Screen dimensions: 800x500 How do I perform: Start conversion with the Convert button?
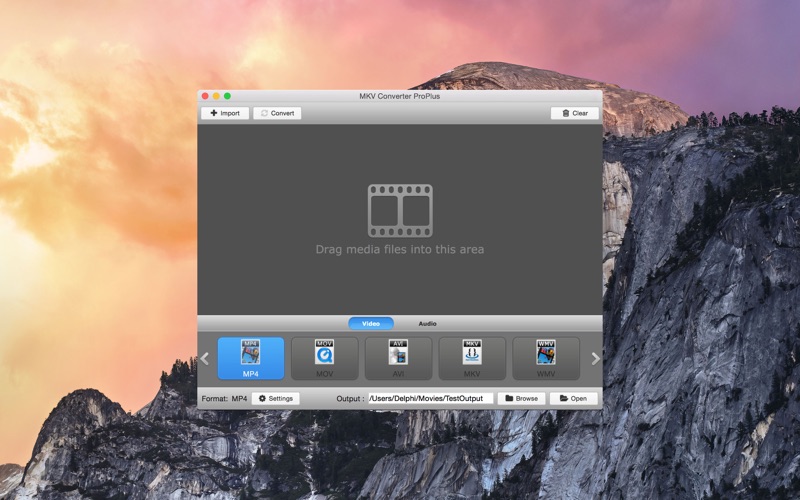coord(278,113)
